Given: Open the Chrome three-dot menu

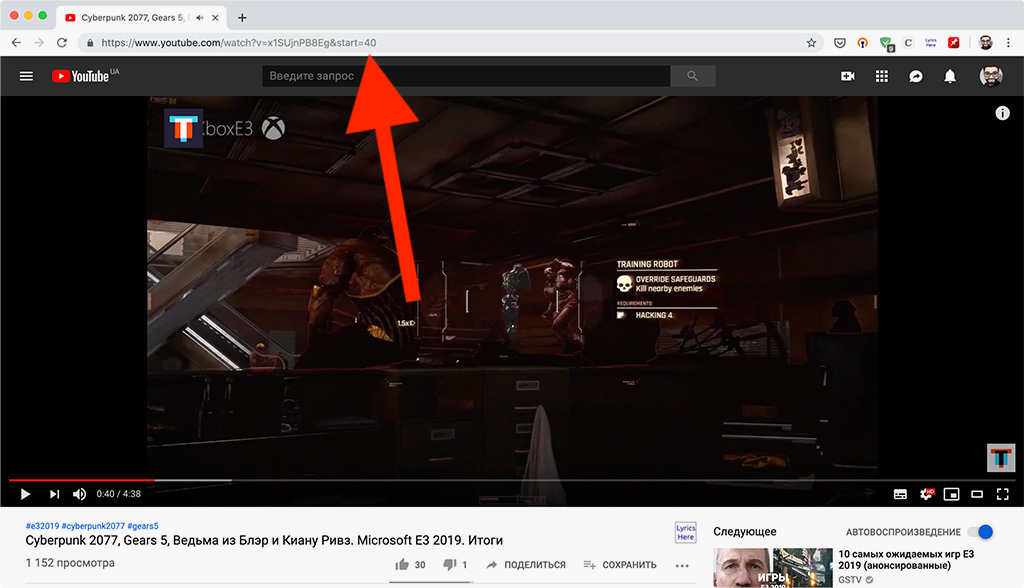Looking at the screenshot, I should pyautogui.click(x=1008, y=42).
